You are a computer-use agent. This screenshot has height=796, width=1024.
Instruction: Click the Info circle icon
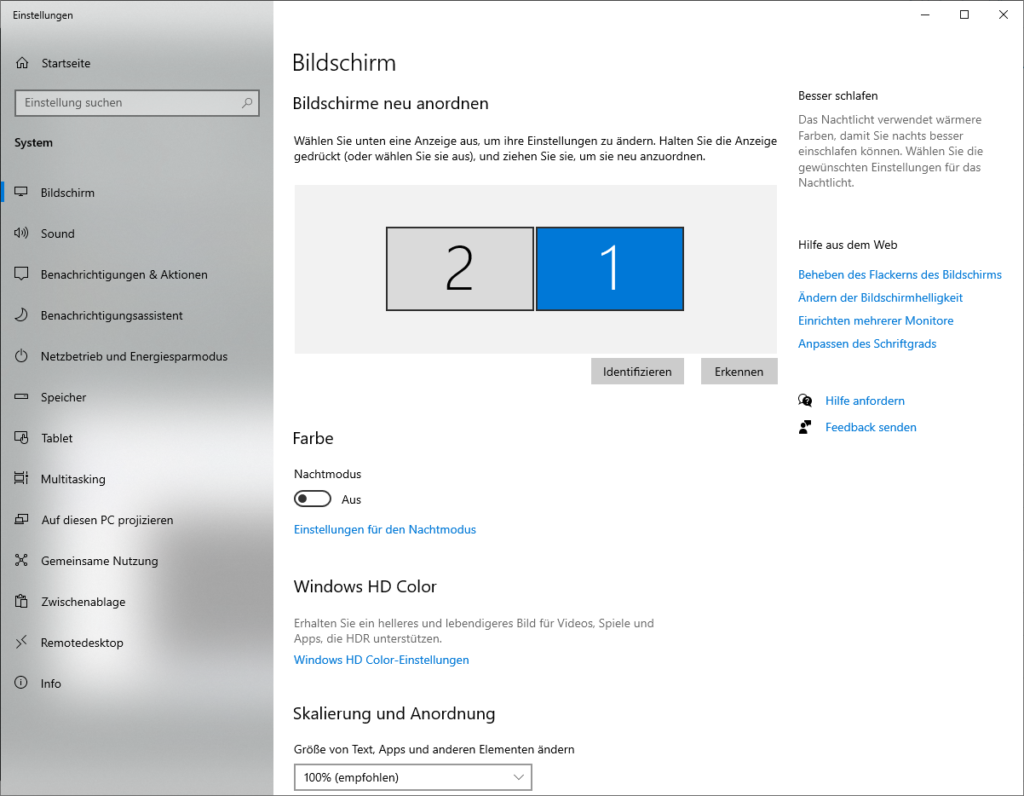(22, 683)
